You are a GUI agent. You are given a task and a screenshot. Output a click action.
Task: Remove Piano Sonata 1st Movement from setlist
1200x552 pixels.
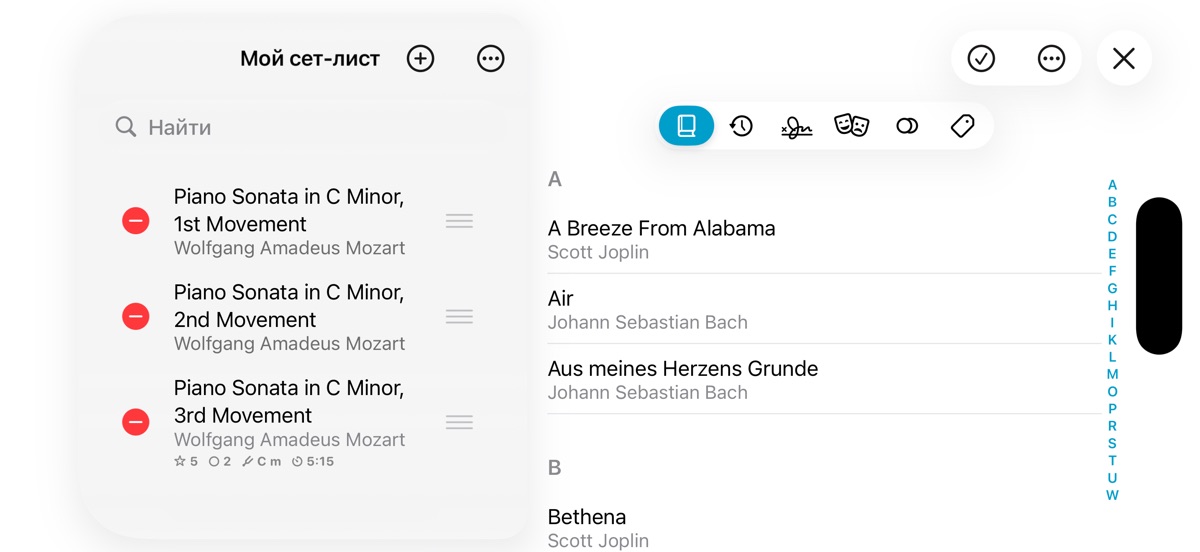click(x=136, y=221)
